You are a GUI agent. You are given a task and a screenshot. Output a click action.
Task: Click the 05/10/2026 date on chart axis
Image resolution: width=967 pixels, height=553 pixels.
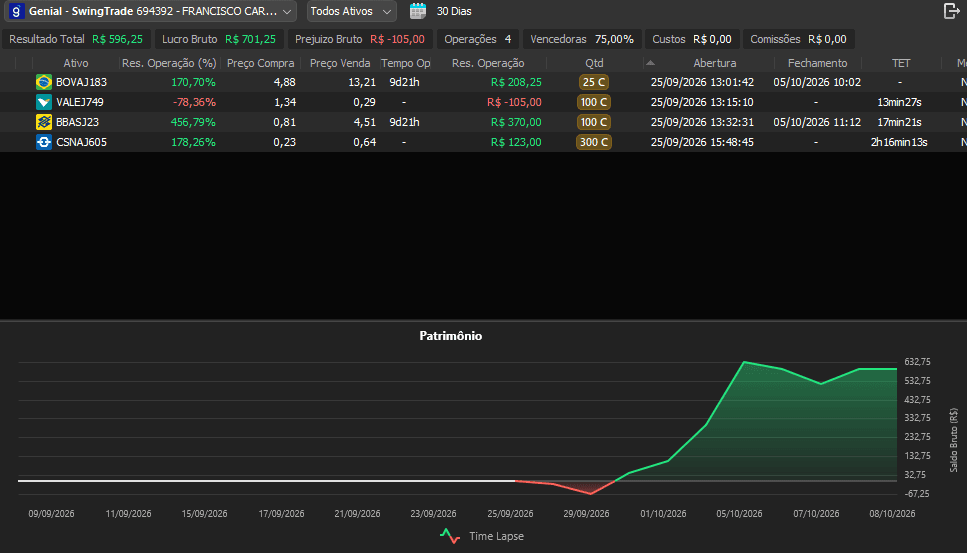point(739,514)
